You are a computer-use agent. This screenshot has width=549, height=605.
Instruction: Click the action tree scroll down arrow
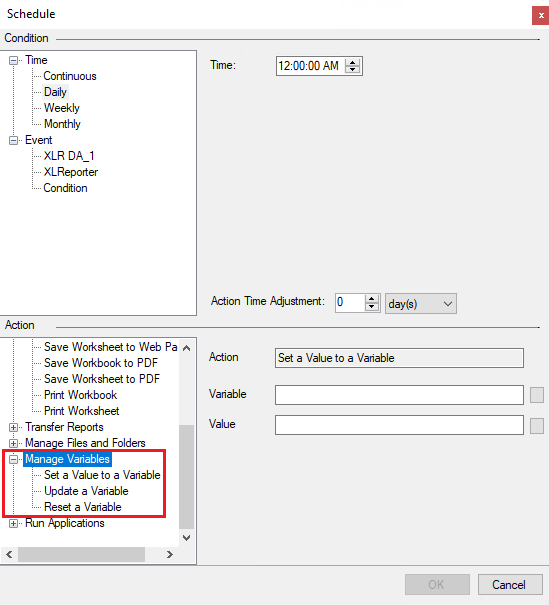(x=187, y=538)
